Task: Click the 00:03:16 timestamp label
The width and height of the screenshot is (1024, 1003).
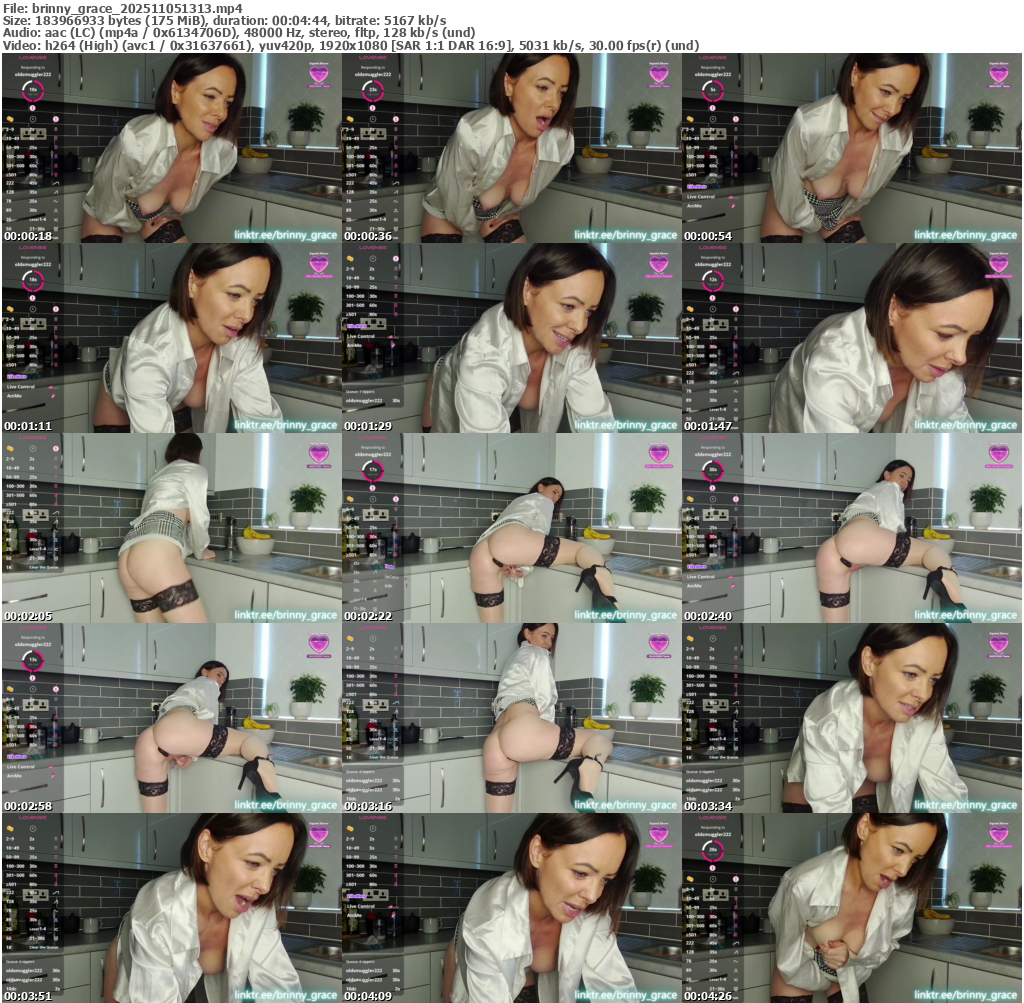Action: tap(366, 806)
